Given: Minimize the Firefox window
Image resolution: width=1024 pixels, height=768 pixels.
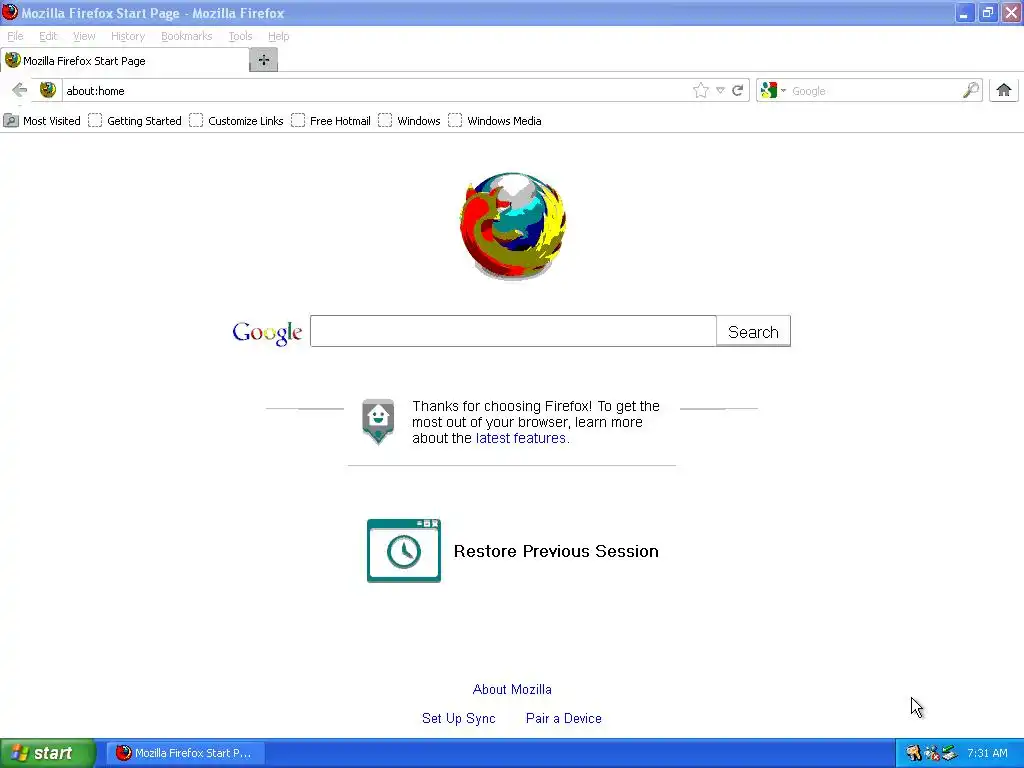Looking at the screenshot, I should click(964, 13).
